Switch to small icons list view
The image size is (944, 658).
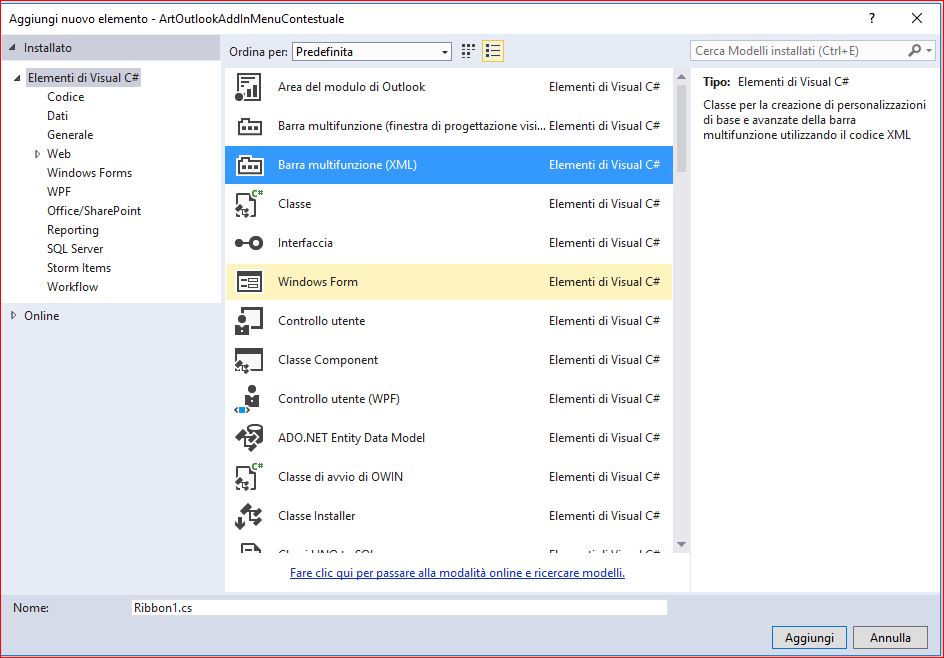(x=492, y=51)
